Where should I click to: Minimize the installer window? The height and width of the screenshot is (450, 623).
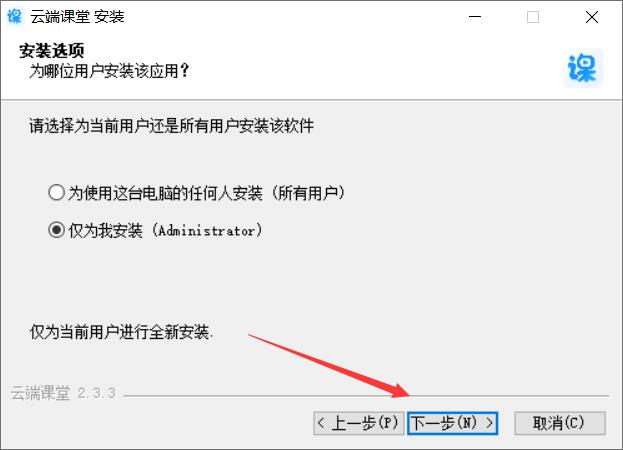pyautogui.click(x=474, y=17)
